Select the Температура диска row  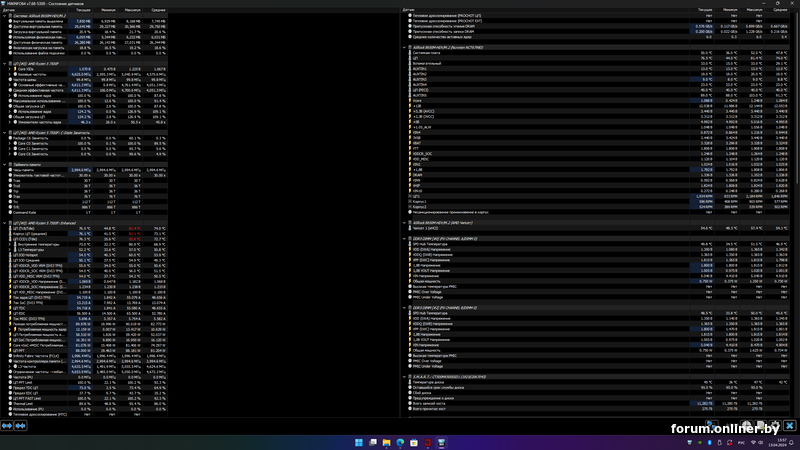(x=598, y=382)
